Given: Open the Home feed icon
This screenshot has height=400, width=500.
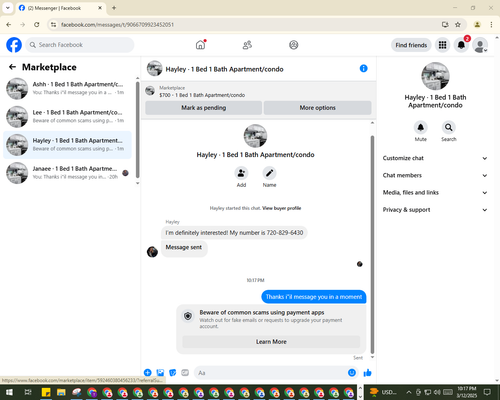Looking at the screenshot, I should [200, 45].
